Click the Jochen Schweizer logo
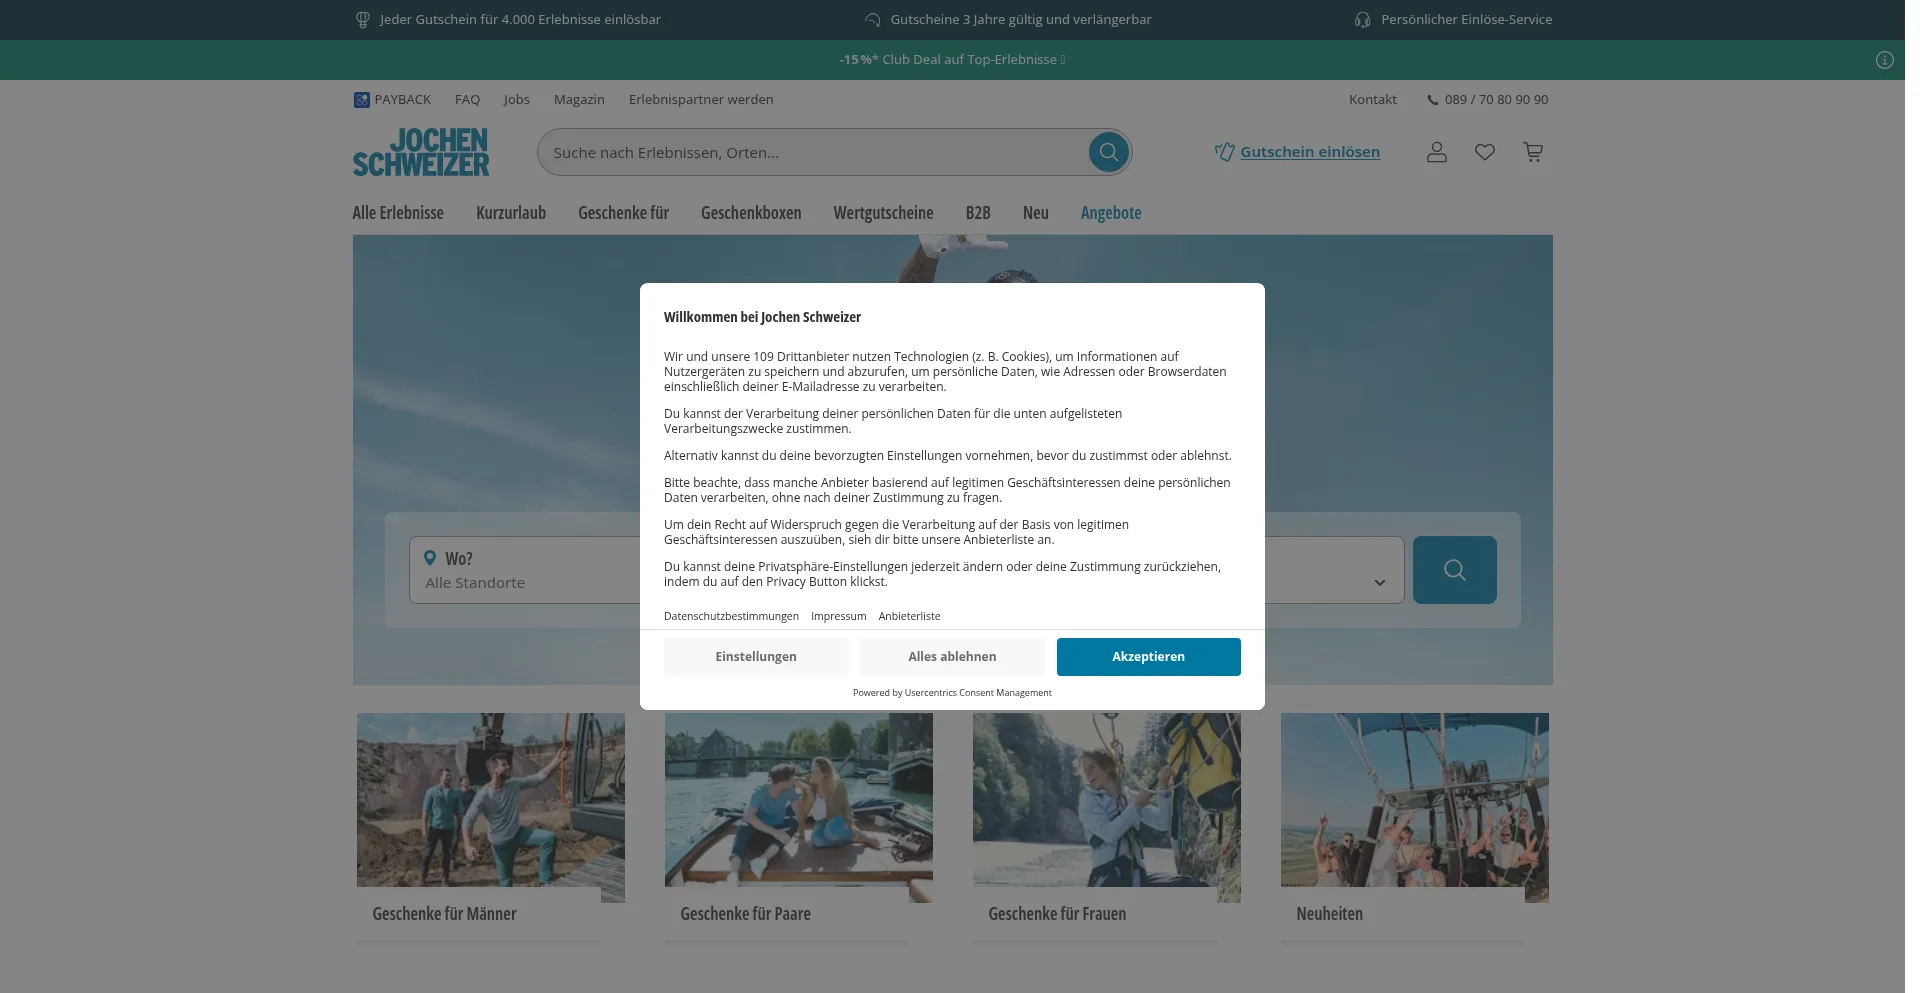 click(x=421, y=152)
